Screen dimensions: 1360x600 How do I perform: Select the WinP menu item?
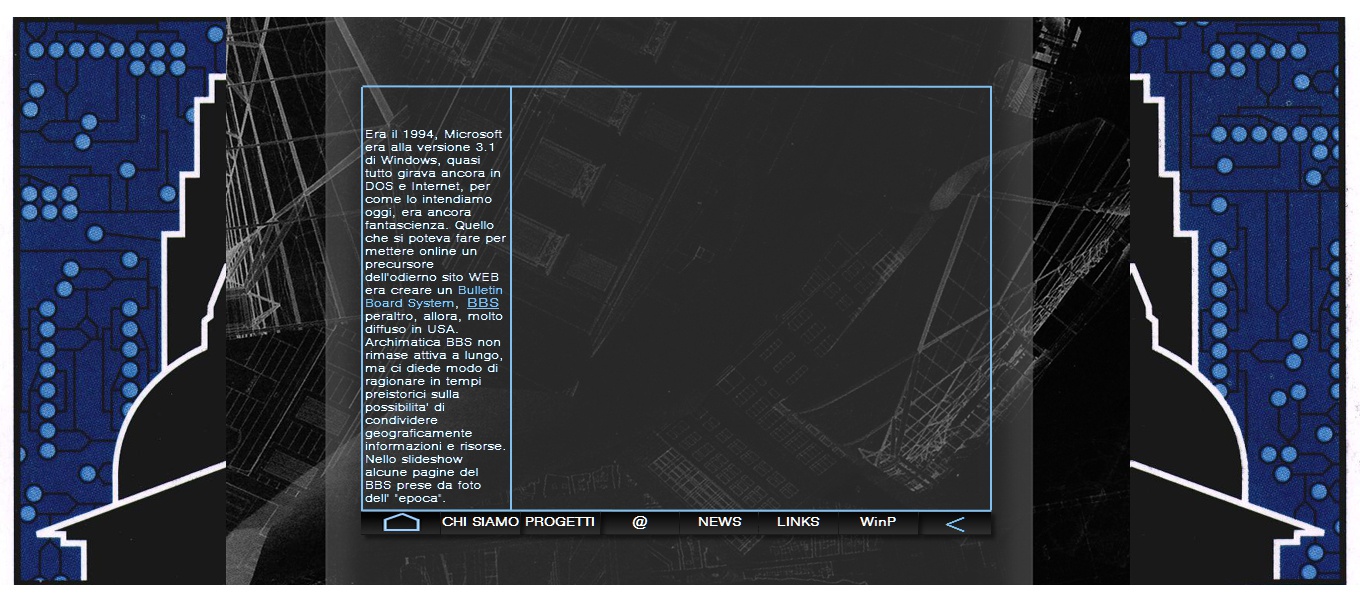pyautogui.click(x=878, y=522)
